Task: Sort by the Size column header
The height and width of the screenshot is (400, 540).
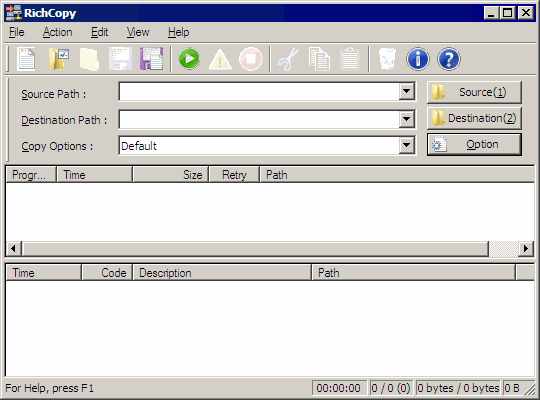Action: [171, 175]
